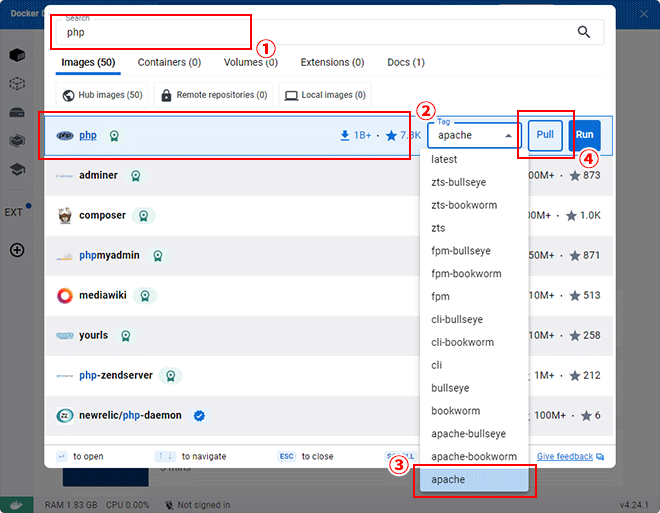Choose the apache-bullseye tag option
This screenshot has height=513, width=660.
pyautogui.click(x=474, y=434)
